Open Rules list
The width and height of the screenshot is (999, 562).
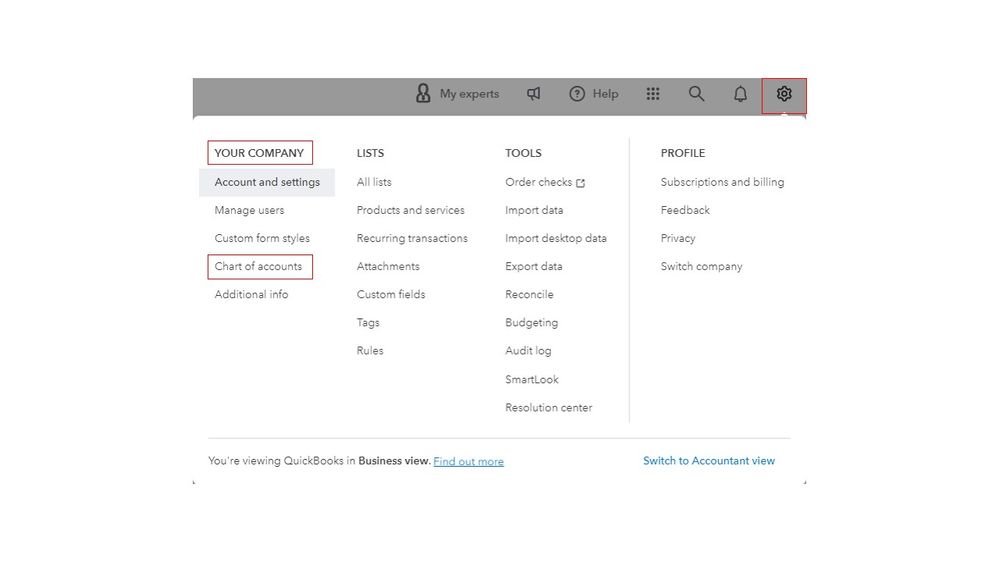(x=370, y=350)
